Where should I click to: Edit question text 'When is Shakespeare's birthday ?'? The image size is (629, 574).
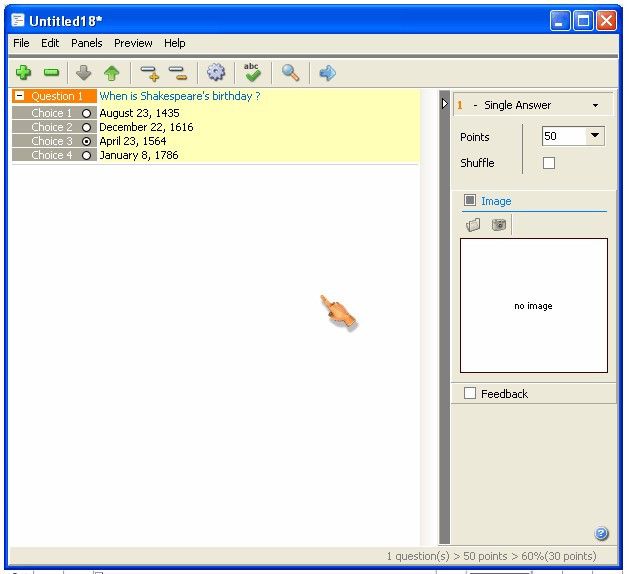pyautogui.click(x=180, y=96)
